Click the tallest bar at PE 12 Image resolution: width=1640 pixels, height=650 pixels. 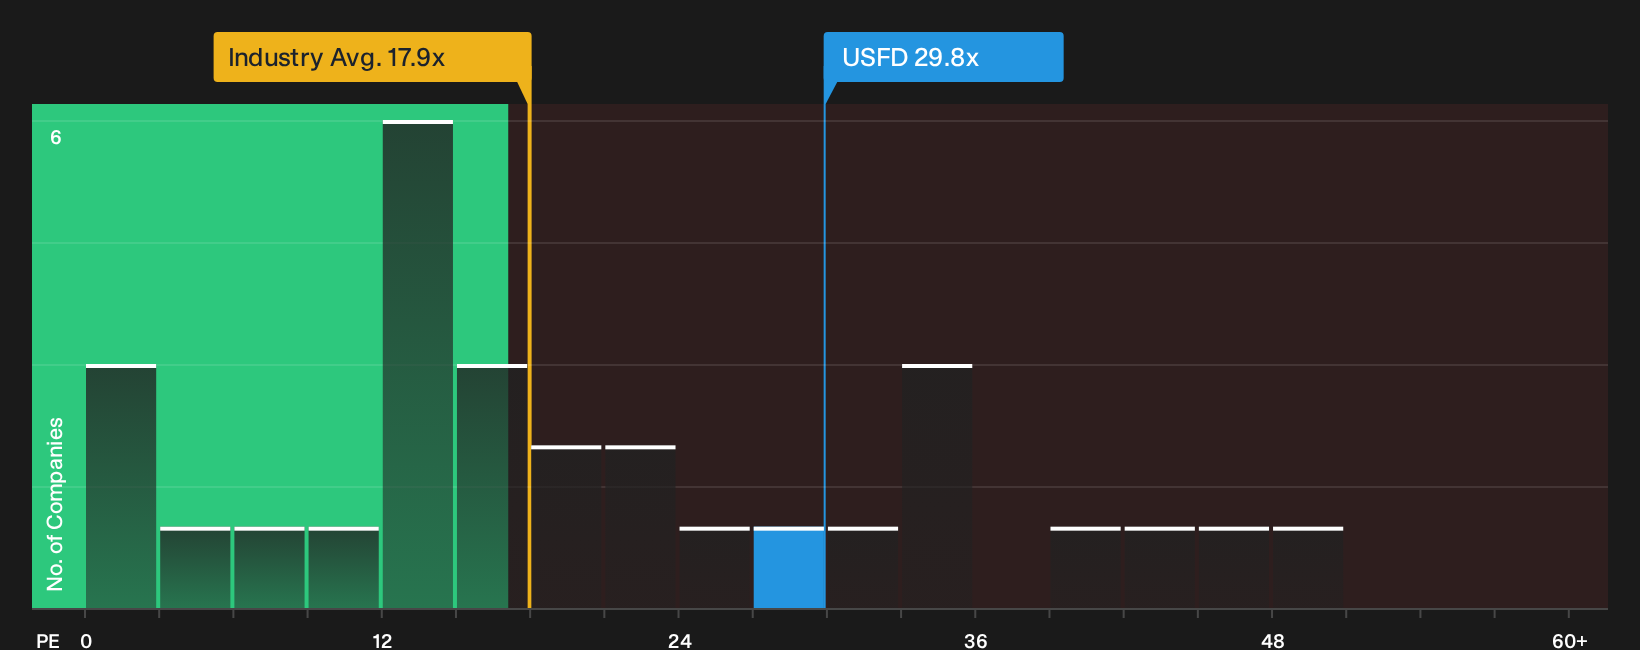click(418, 365)
